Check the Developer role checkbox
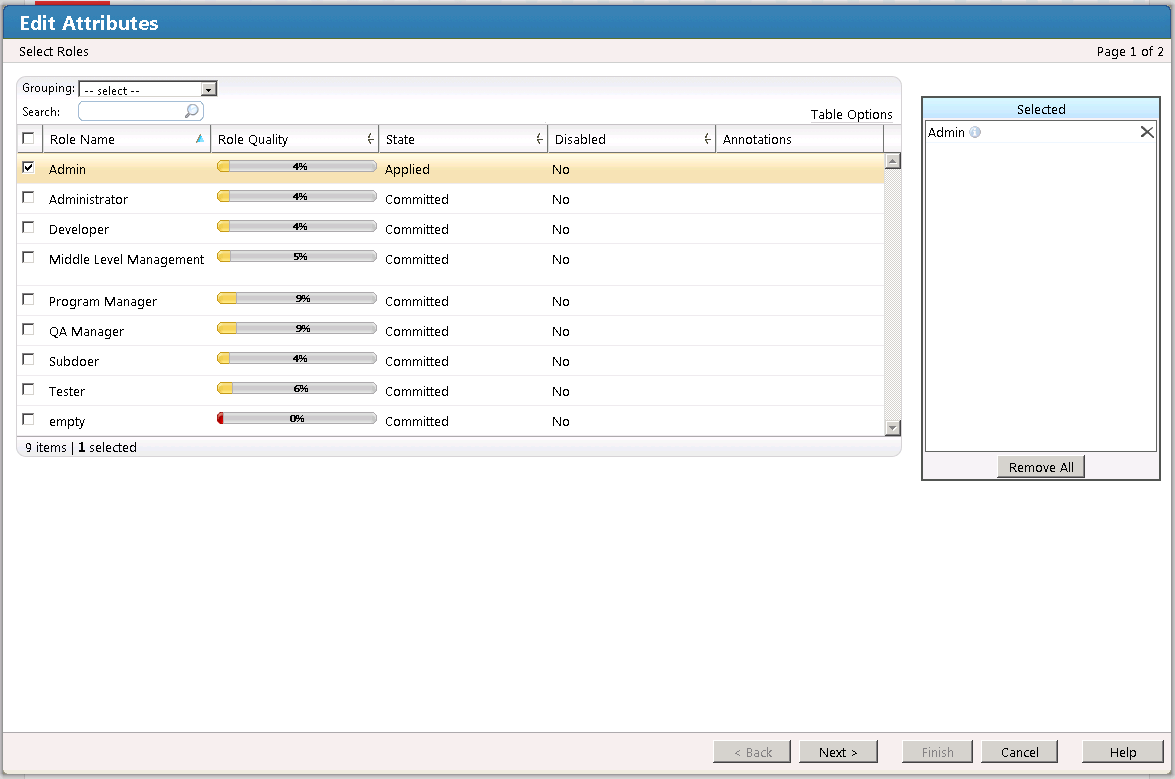Screen dimensions: 1175x779 pyautogui.click(x=28, y=227)
